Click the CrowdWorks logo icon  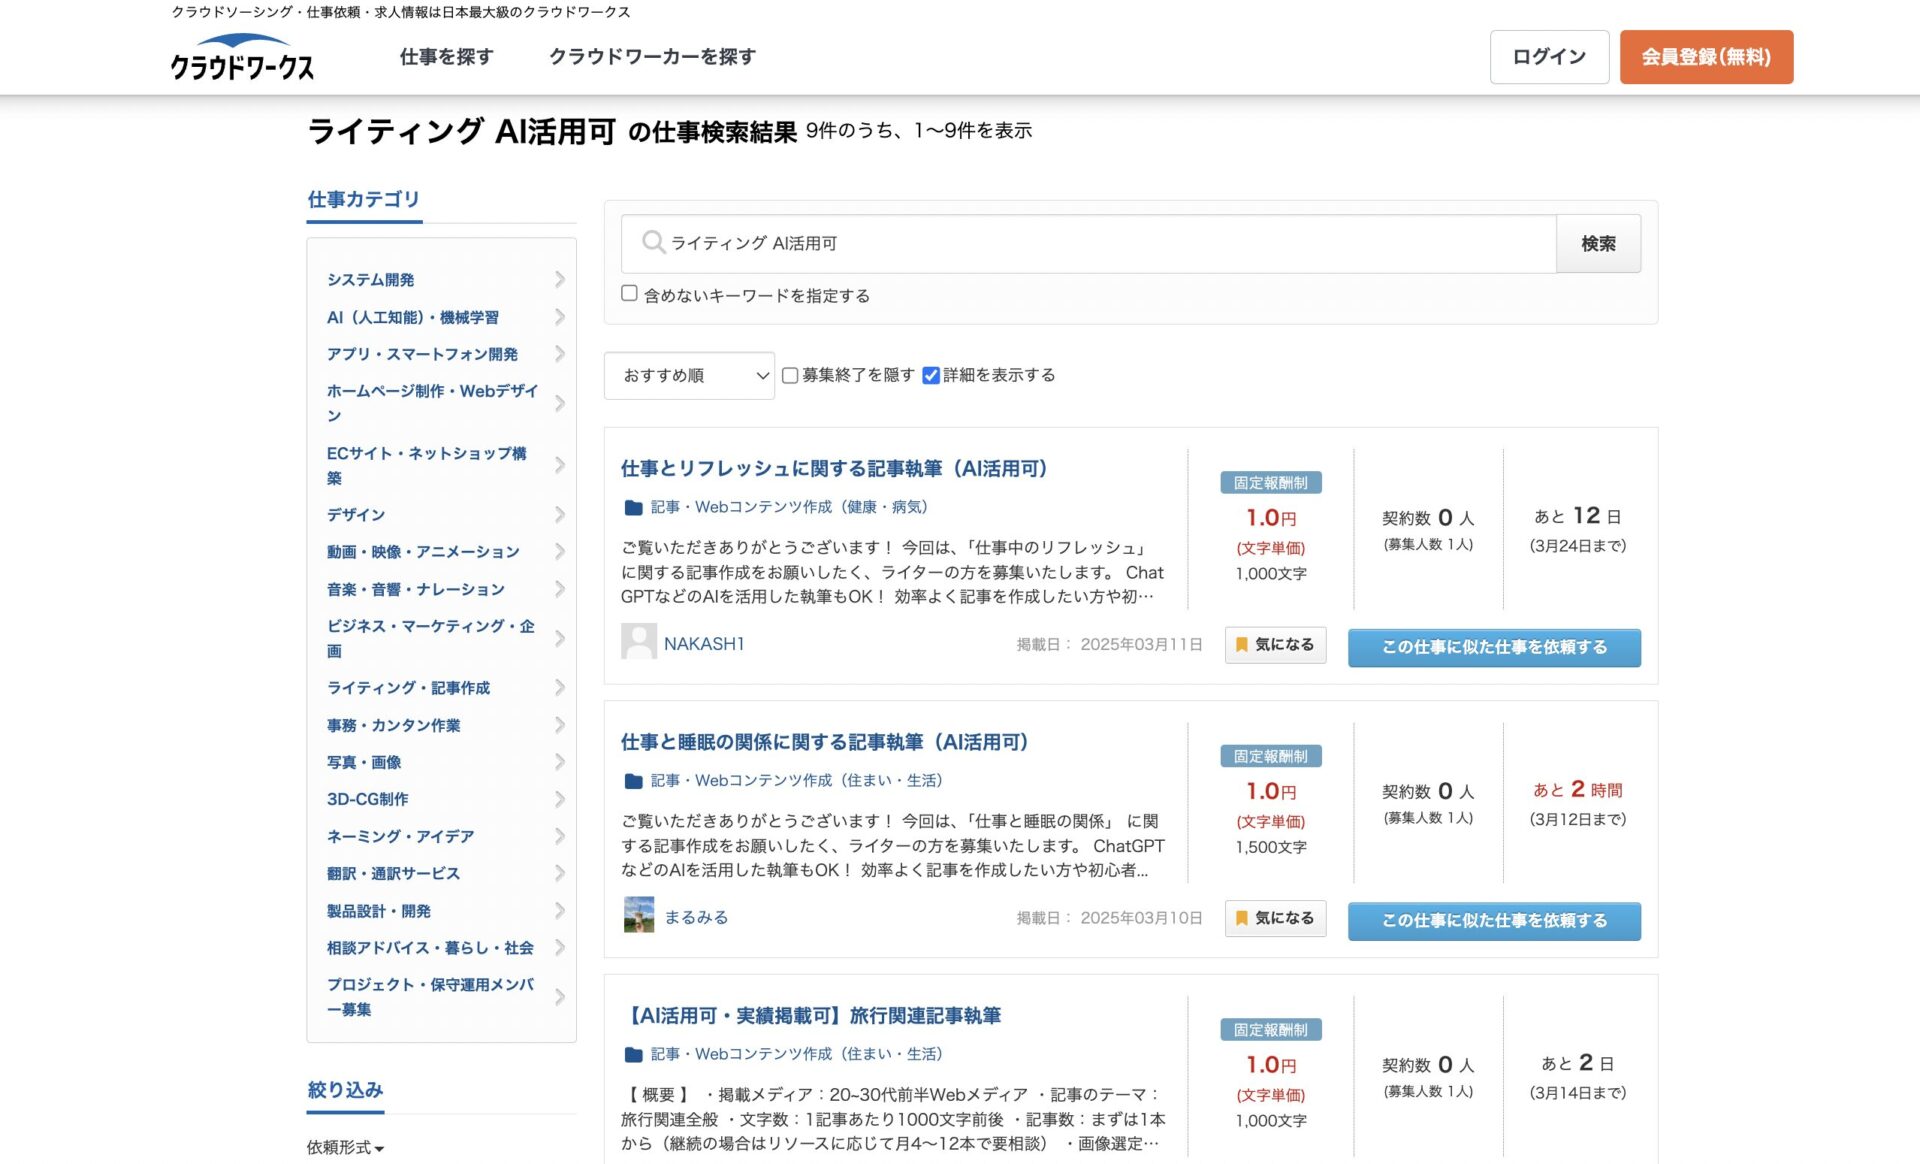[x=240, y=57]
